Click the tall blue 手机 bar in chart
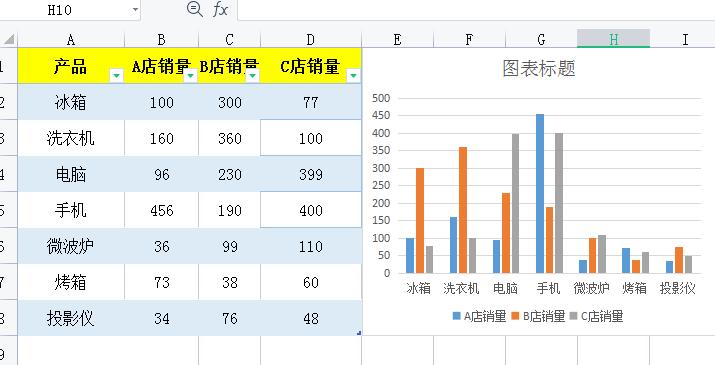The image size is (715, 365). coord(540,193)
